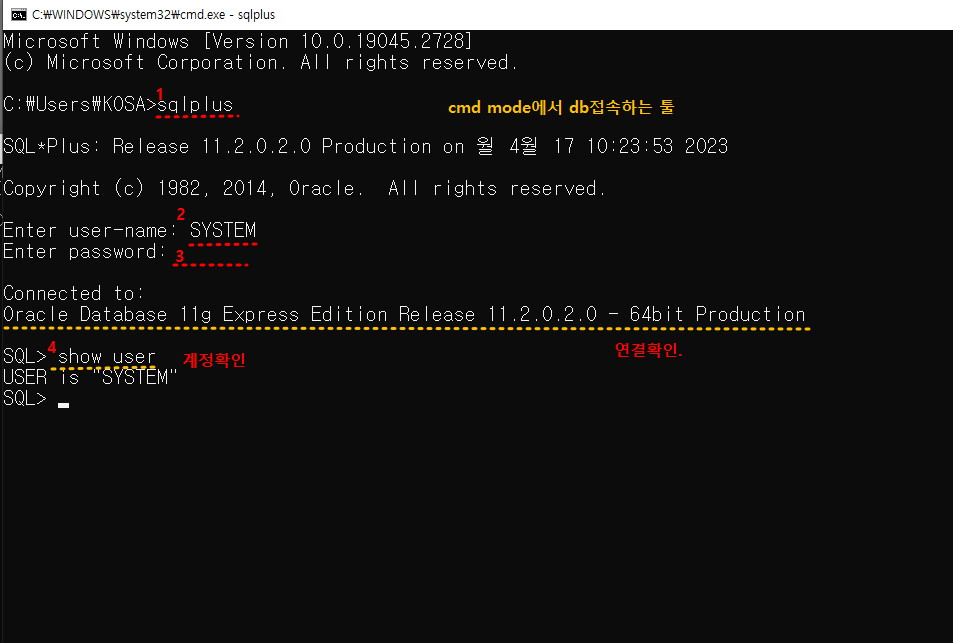Screen dimensions: 953x643
Task: Select the '(c) Microsoft Corporation. All rights reserved.' line
Action: coord(260,63)
